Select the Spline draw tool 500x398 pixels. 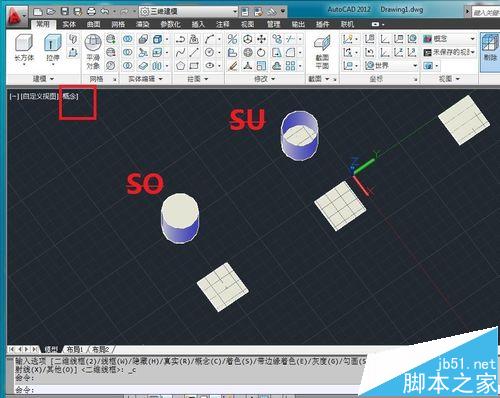180,52
